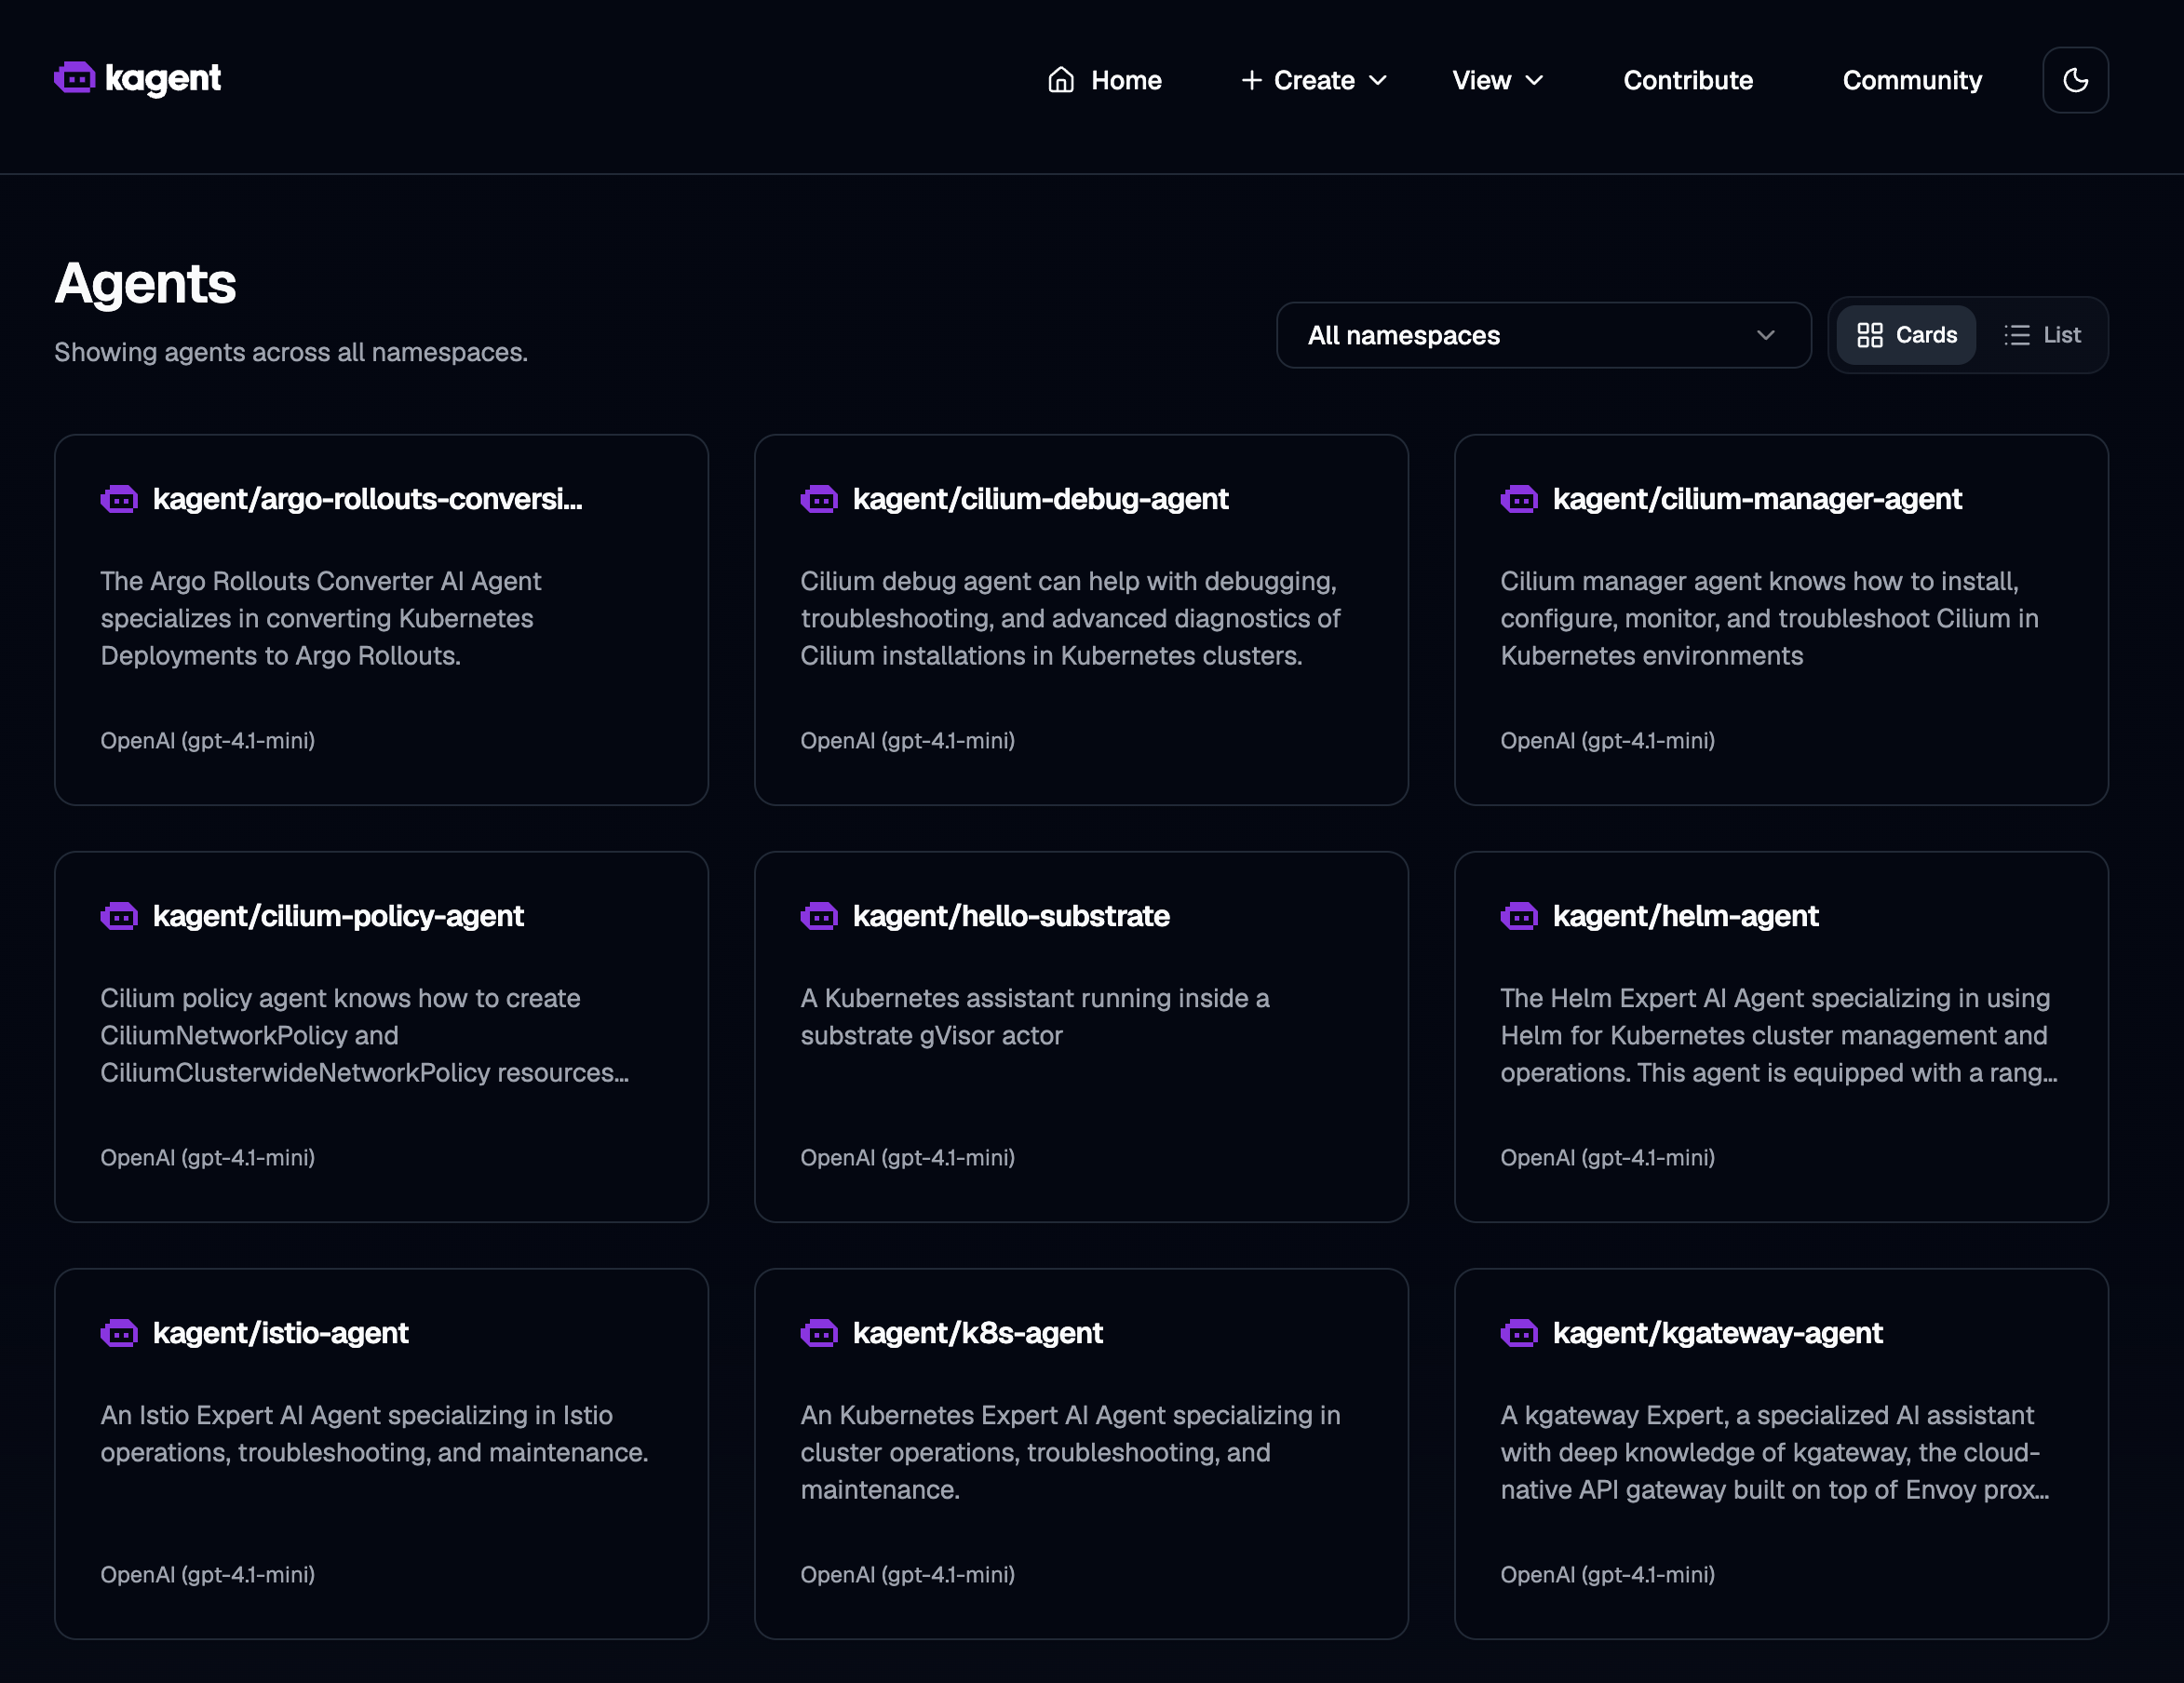The width and height of the screenshot is (2184, 1683).
Task: Click the model label on istio-agent card
Action: pyautogui.click(x=207, y=1575)
